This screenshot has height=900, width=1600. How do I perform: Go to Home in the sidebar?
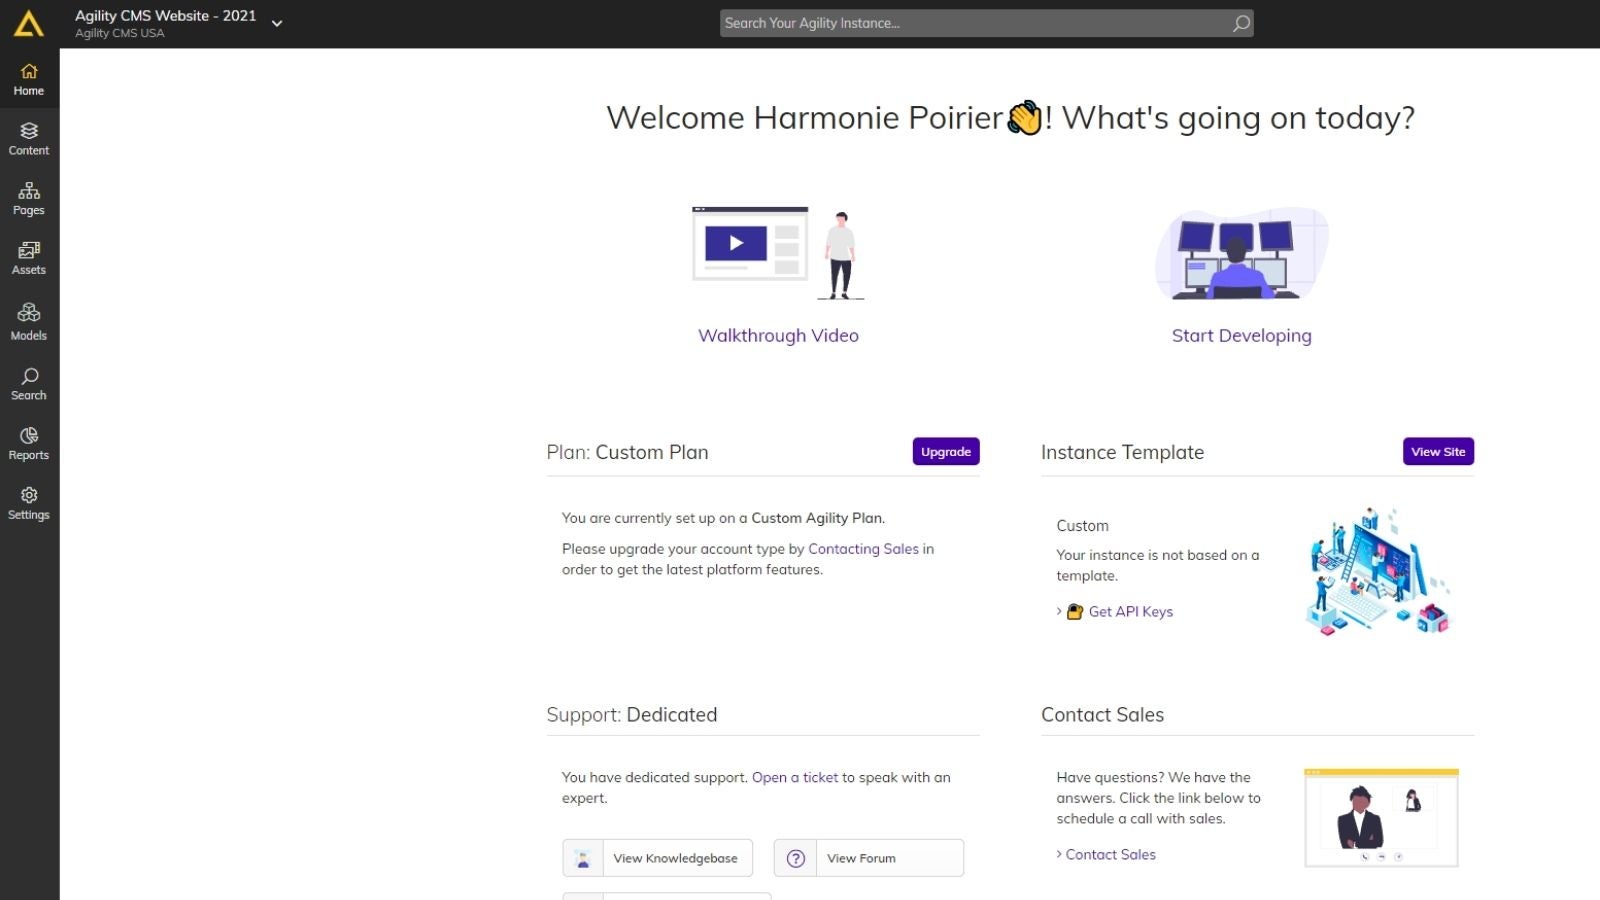coord(29,80)
